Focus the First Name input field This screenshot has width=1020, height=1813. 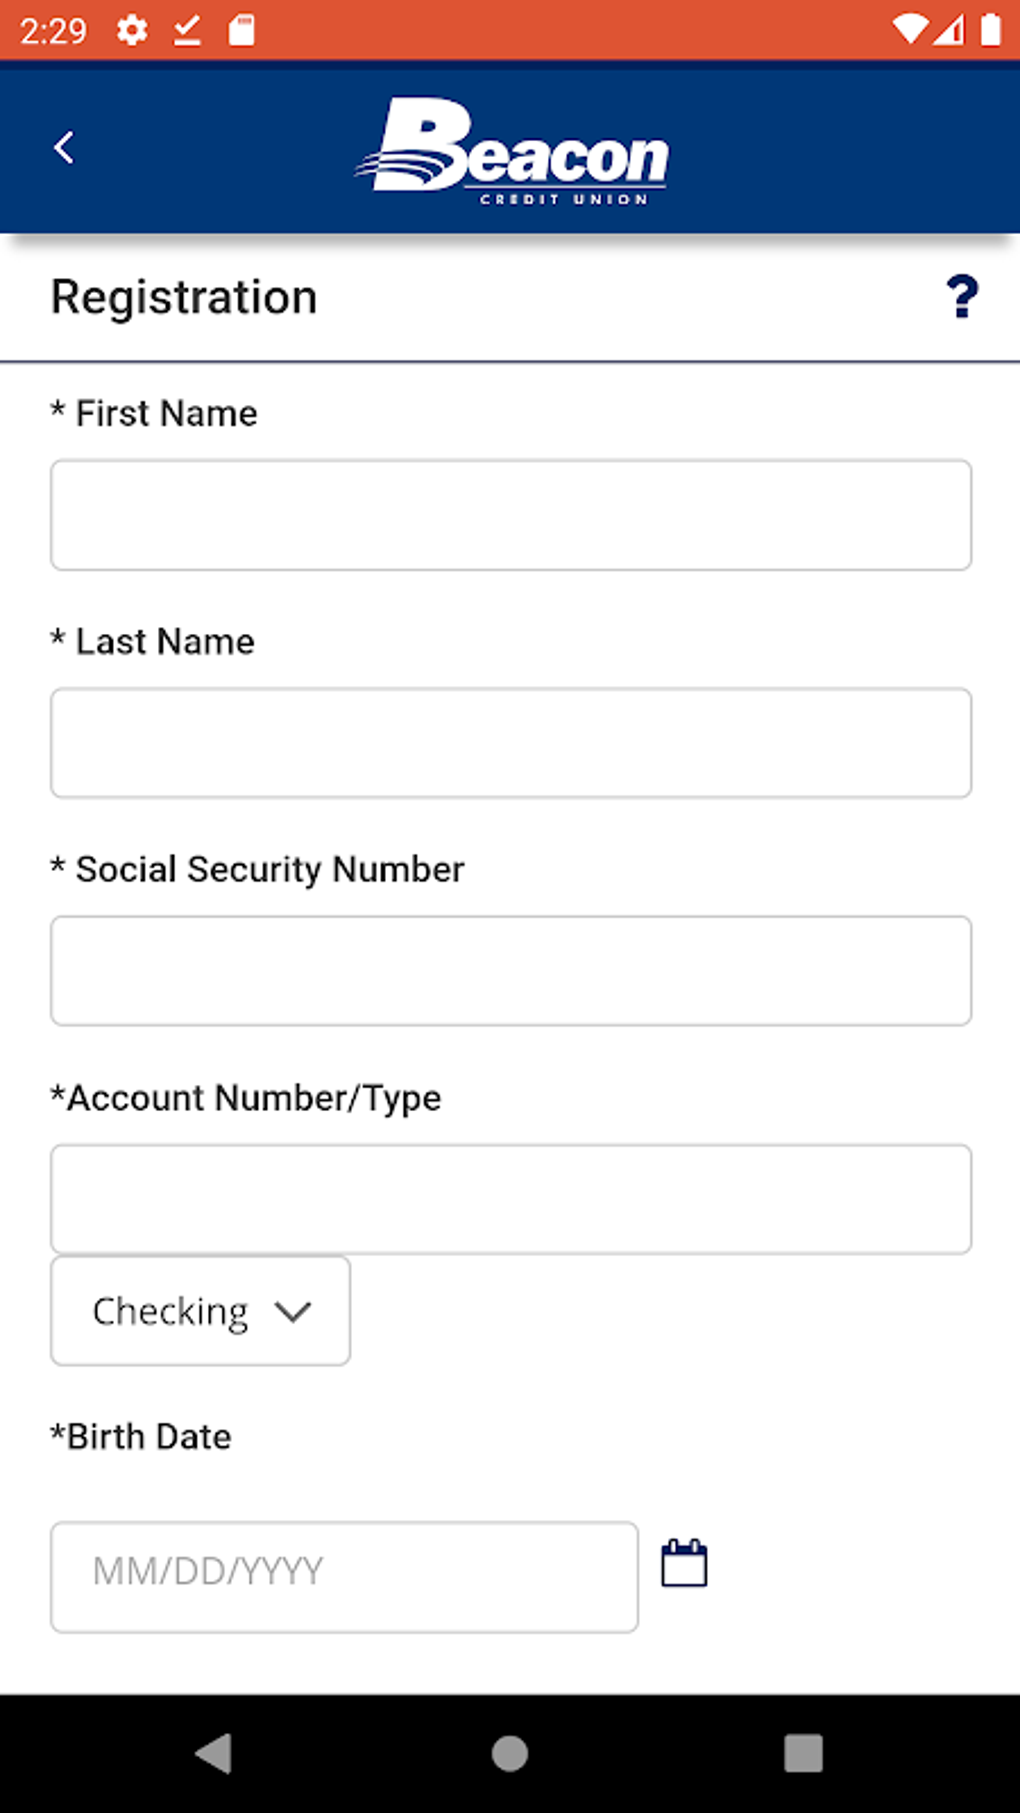510,515
